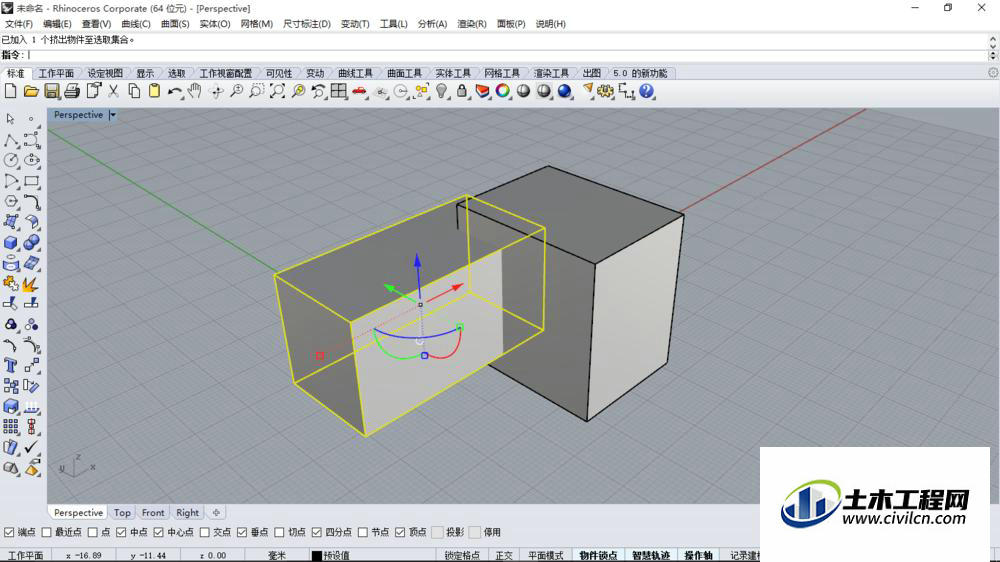The height and width of the screenshot is (562, 1000).
Task: Click the Undo arrow icon
Action: tap(174, 92)
